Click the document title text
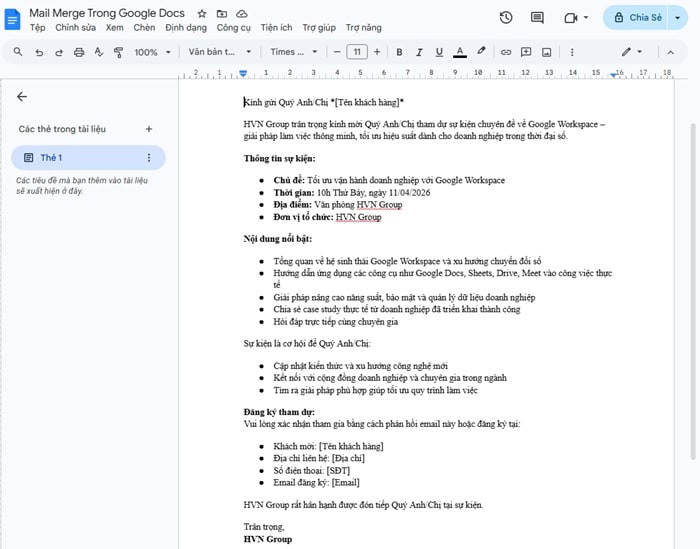This screenshot has height=549, width=700. click(107, 13)
